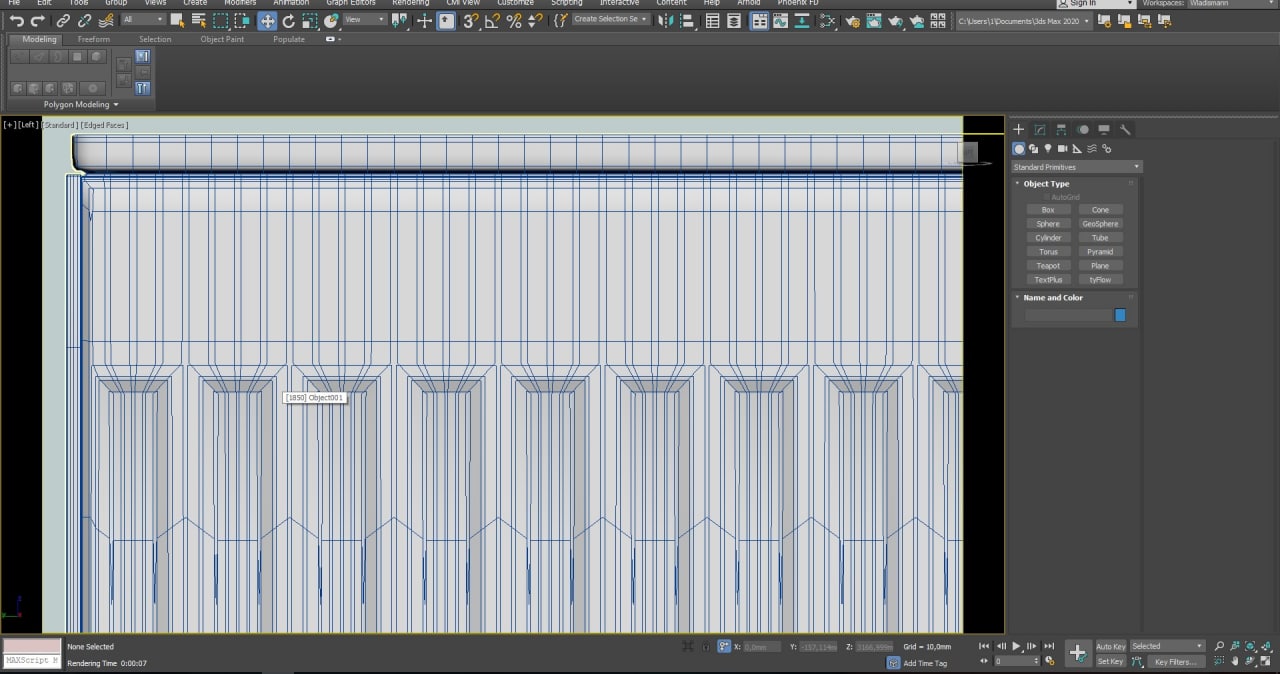Activate the Select Object tool
Image resolution: width=1280 pixels, height=674 pixels.
coord(177,21)
